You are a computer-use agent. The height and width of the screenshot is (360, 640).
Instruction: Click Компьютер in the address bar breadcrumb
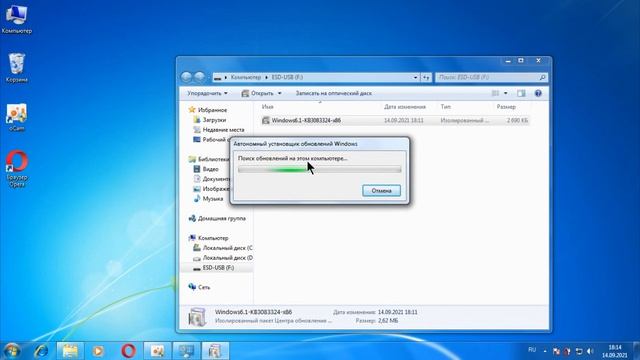click(x=246, y=77)
